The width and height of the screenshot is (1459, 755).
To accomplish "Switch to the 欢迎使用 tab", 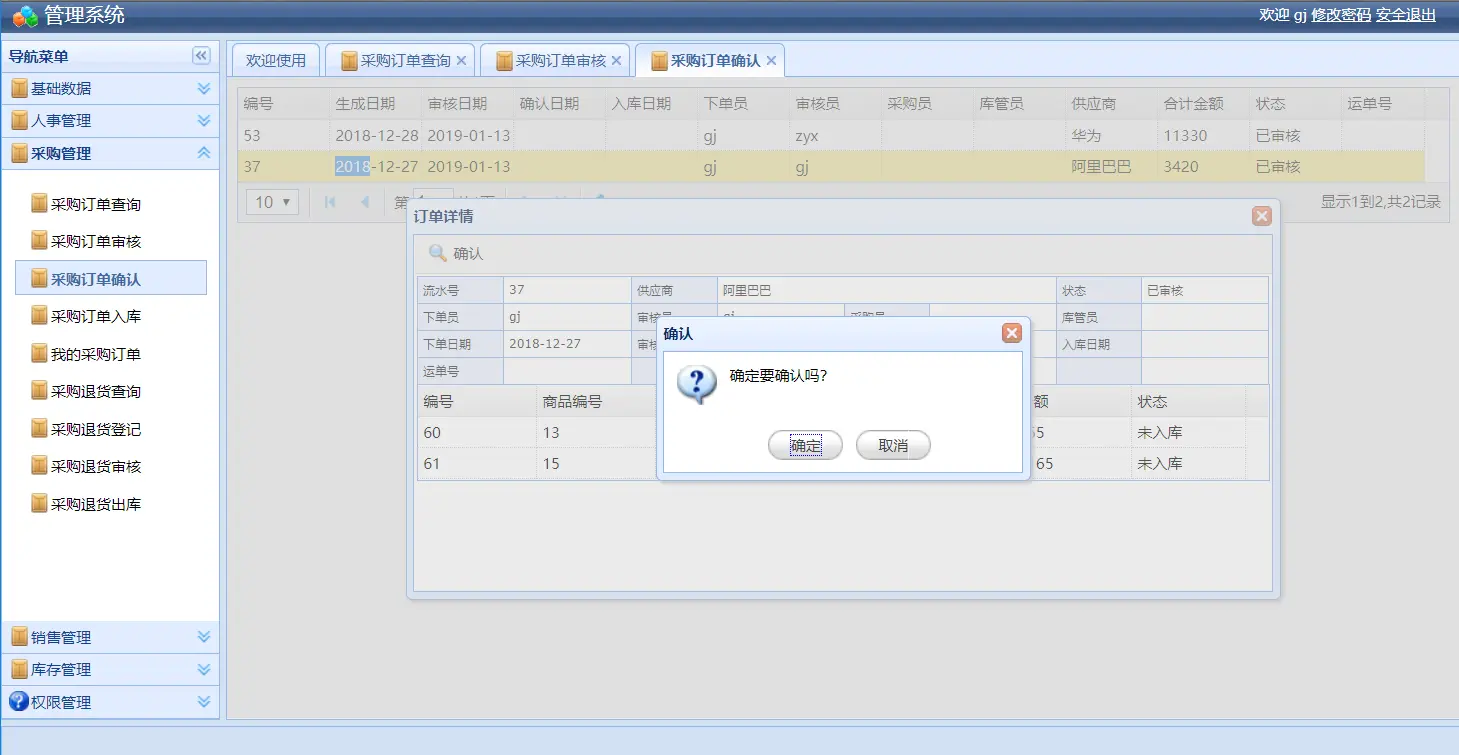I will click(x=276, y=60).
